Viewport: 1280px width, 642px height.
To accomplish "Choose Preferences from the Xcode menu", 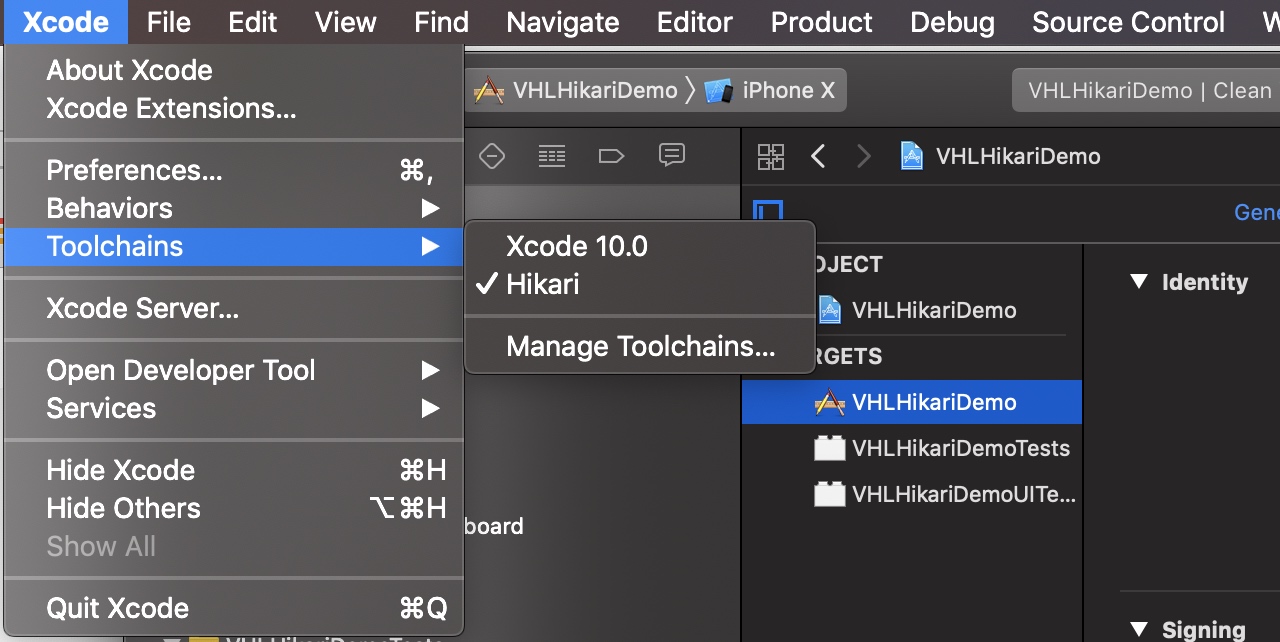I will tap(134, 170).
